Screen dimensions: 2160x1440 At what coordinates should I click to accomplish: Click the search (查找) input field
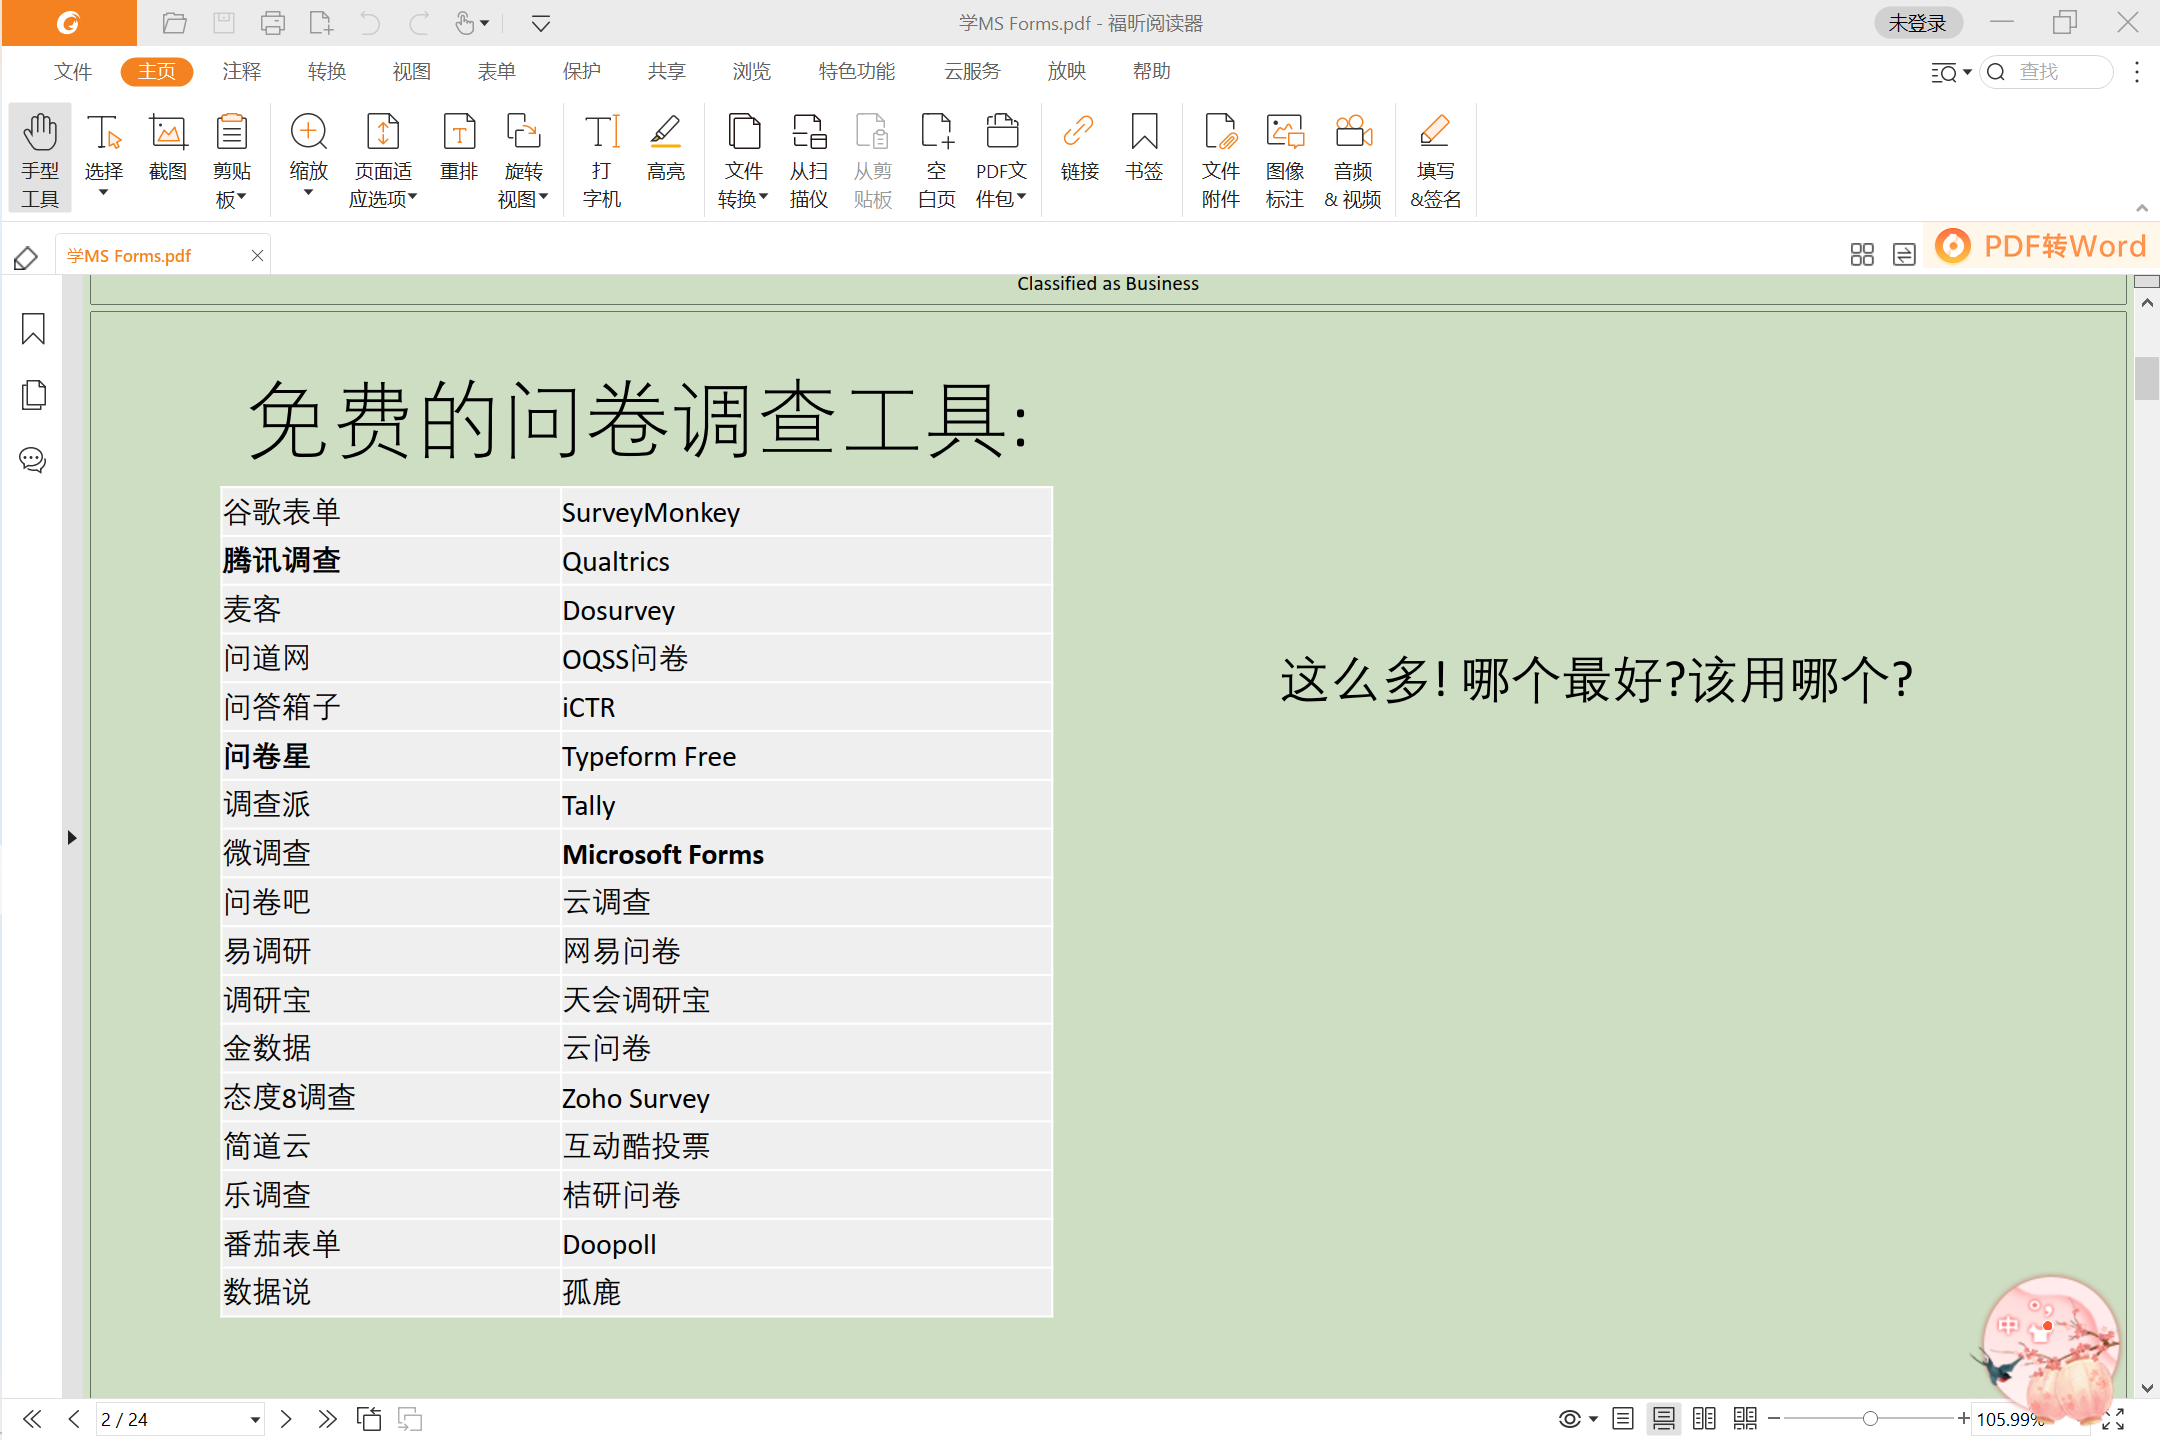click(x=2047, y=72)
